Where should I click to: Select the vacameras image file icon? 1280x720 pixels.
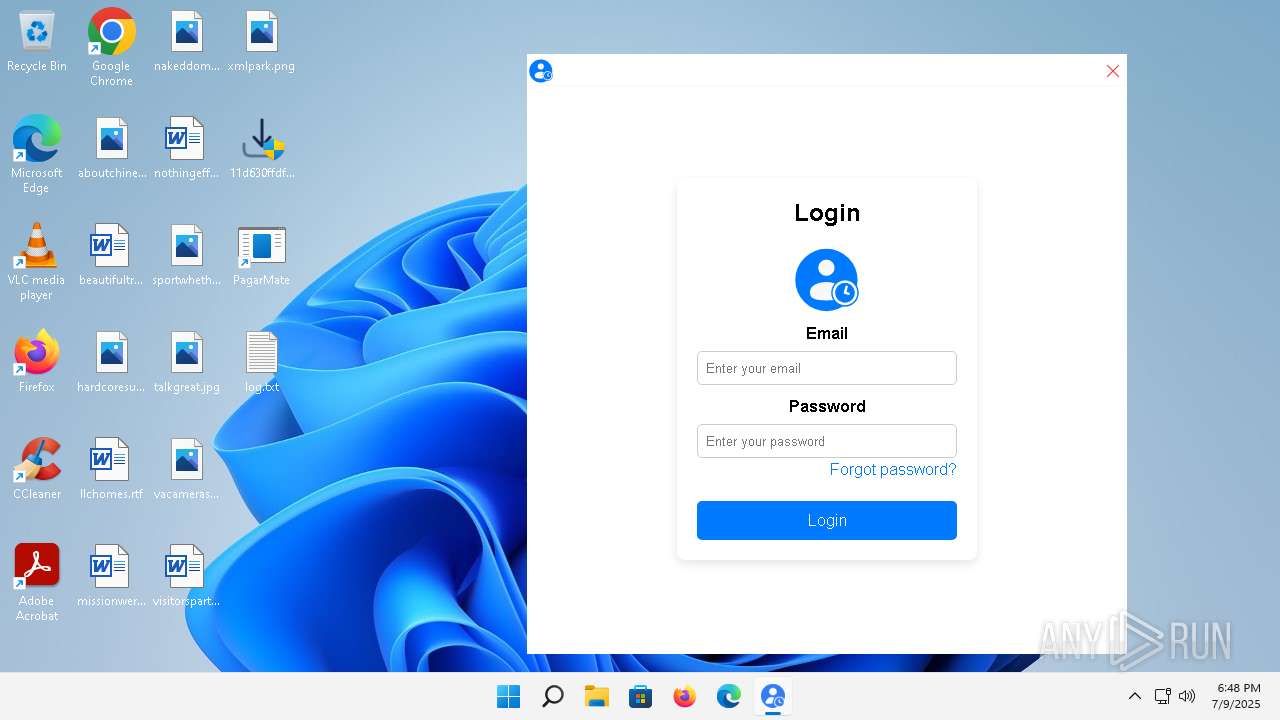coord(186,470)
